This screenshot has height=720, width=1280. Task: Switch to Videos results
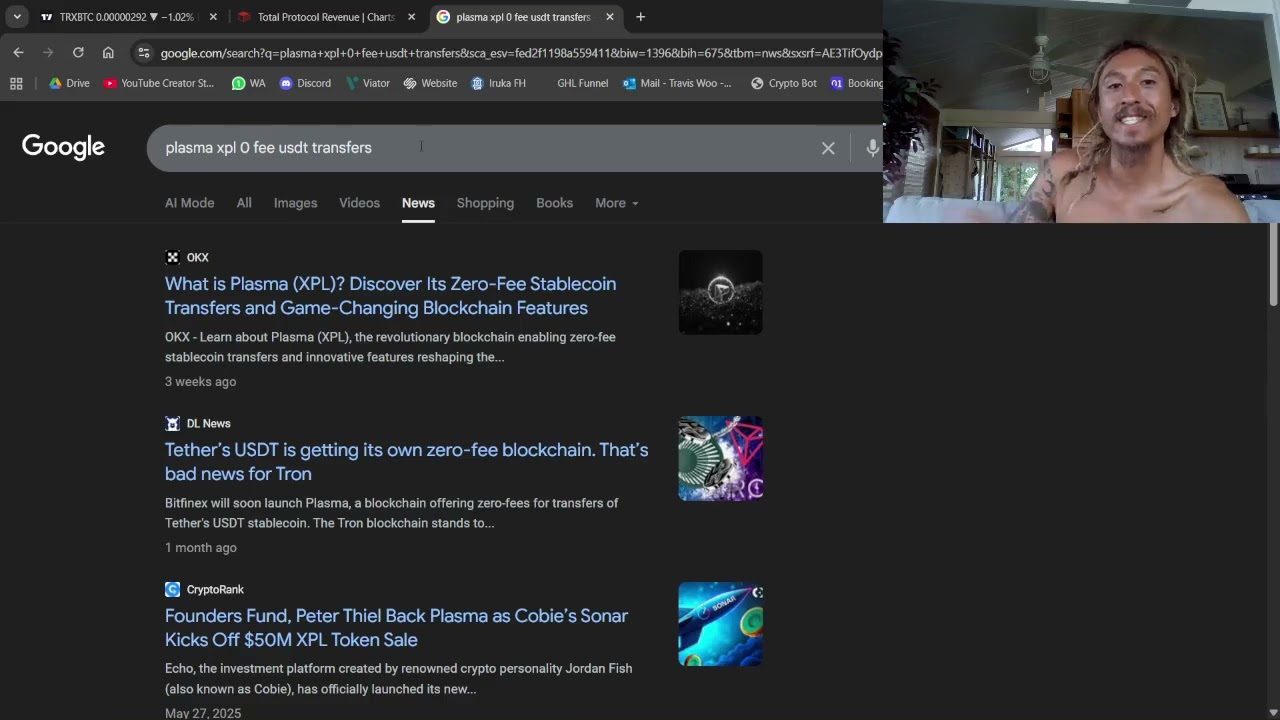pyautogui.click(x=359, y=203)
